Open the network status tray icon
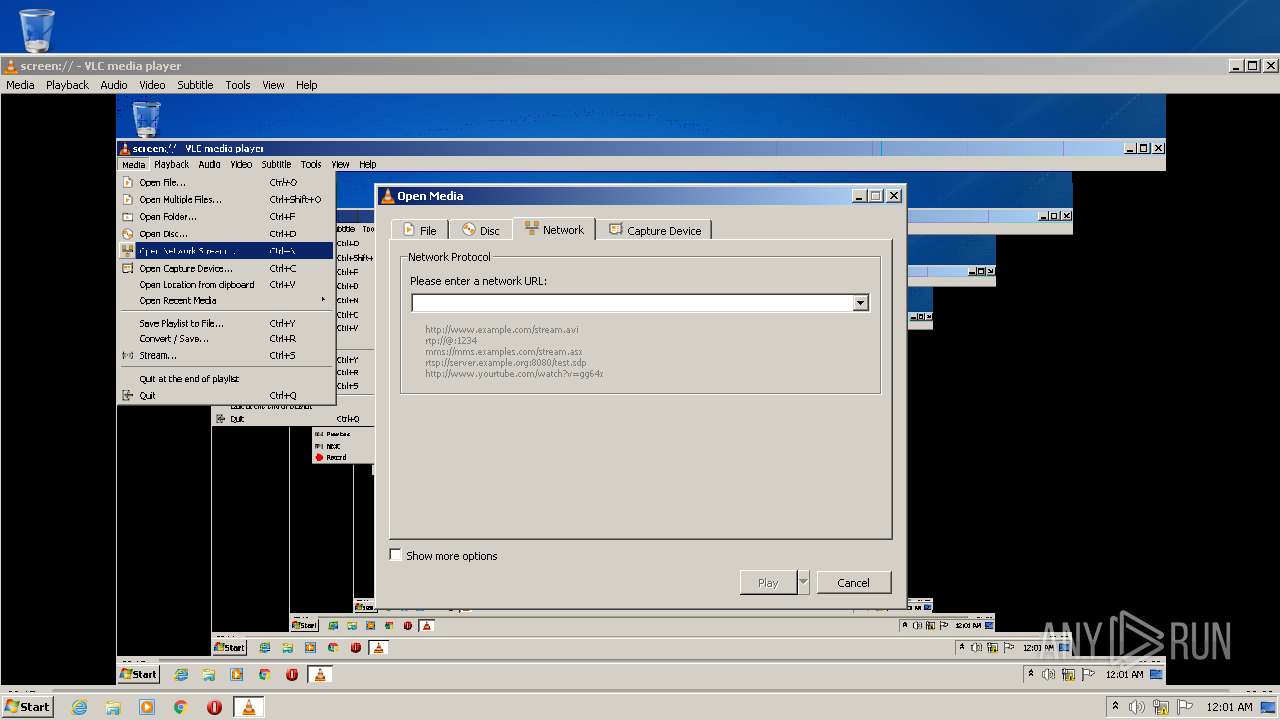 [1161, 707]
